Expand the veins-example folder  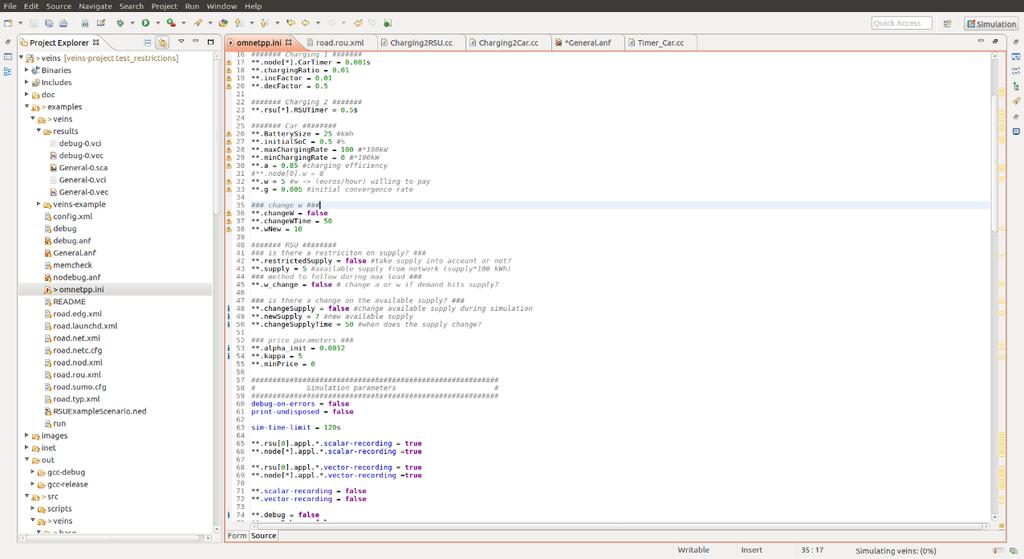[39, 204]
